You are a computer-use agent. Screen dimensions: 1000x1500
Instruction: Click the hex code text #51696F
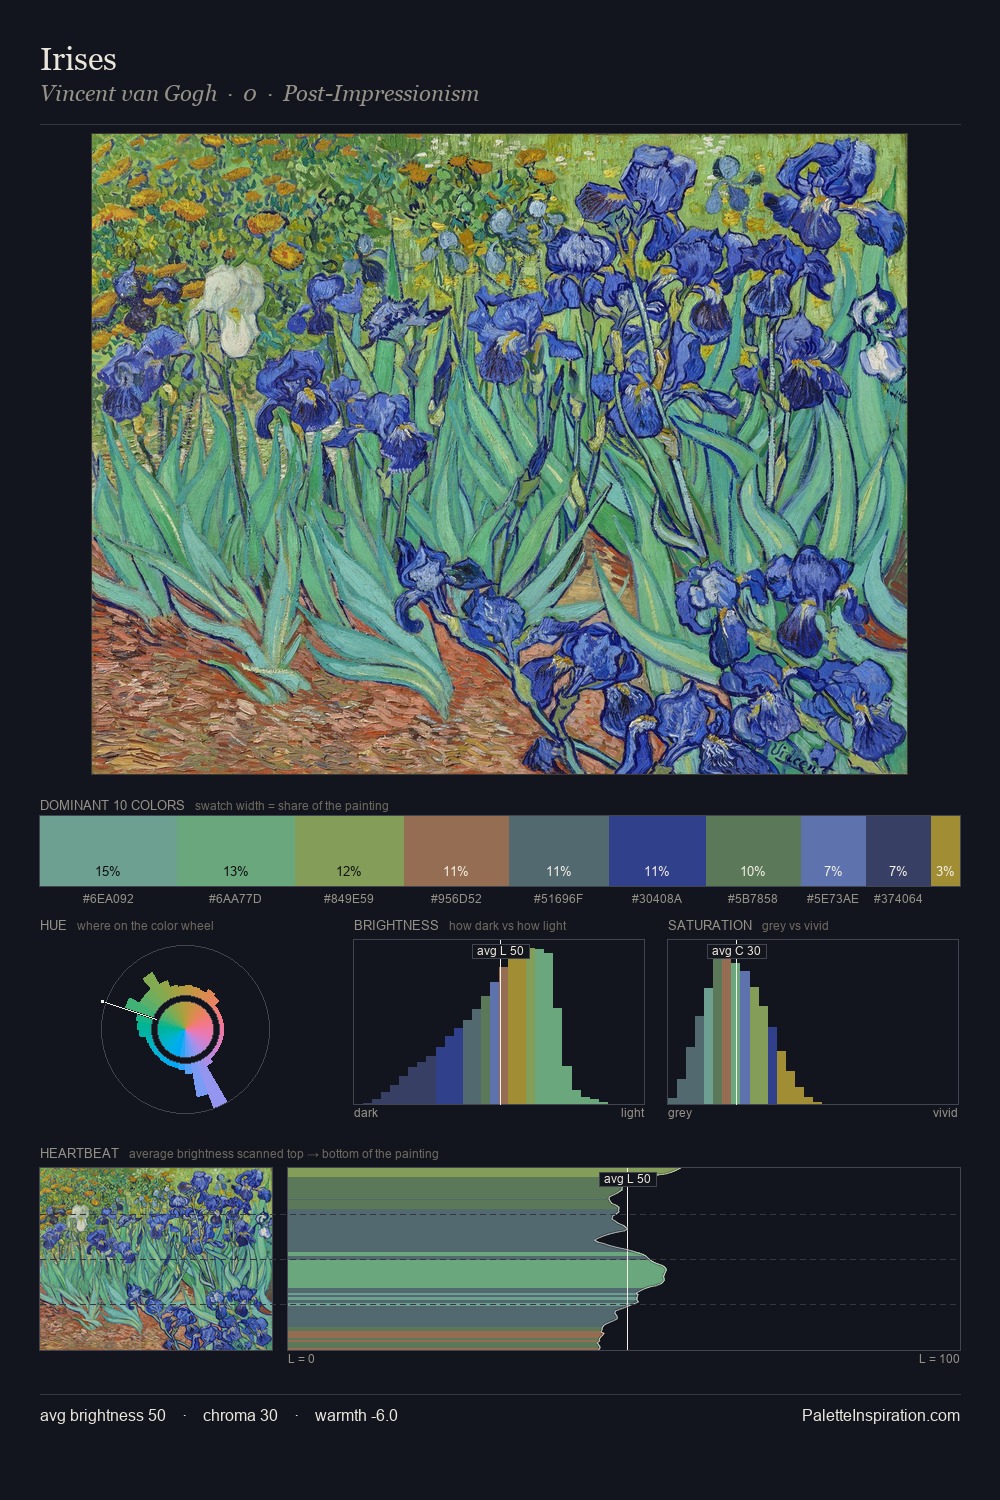coord(559,899)
